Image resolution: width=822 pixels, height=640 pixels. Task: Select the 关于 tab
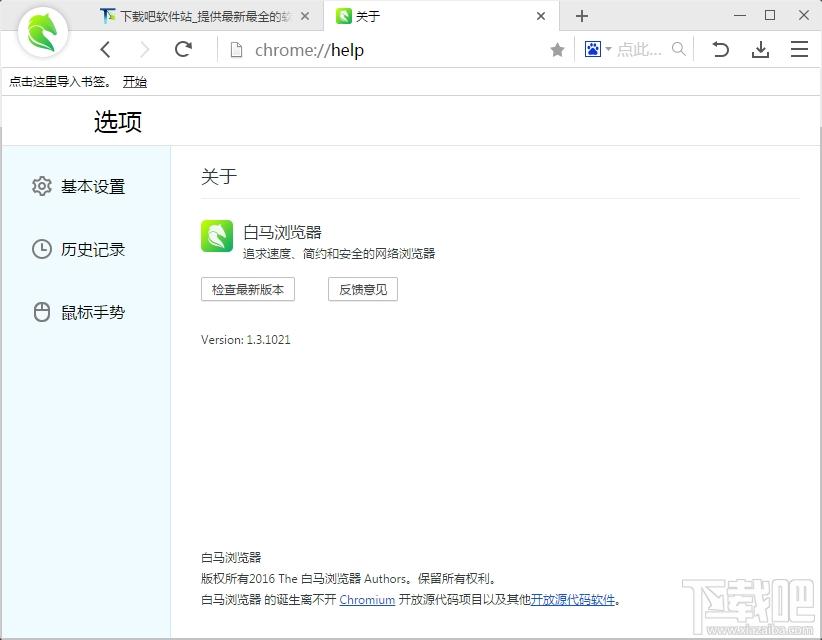pyautogui.click(x=441, y=16)
